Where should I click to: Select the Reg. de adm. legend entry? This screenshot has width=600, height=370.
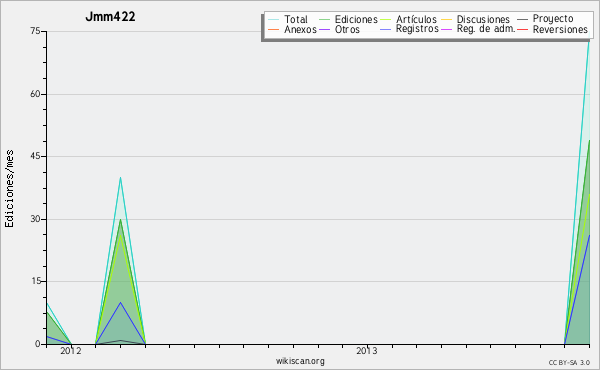478,29
